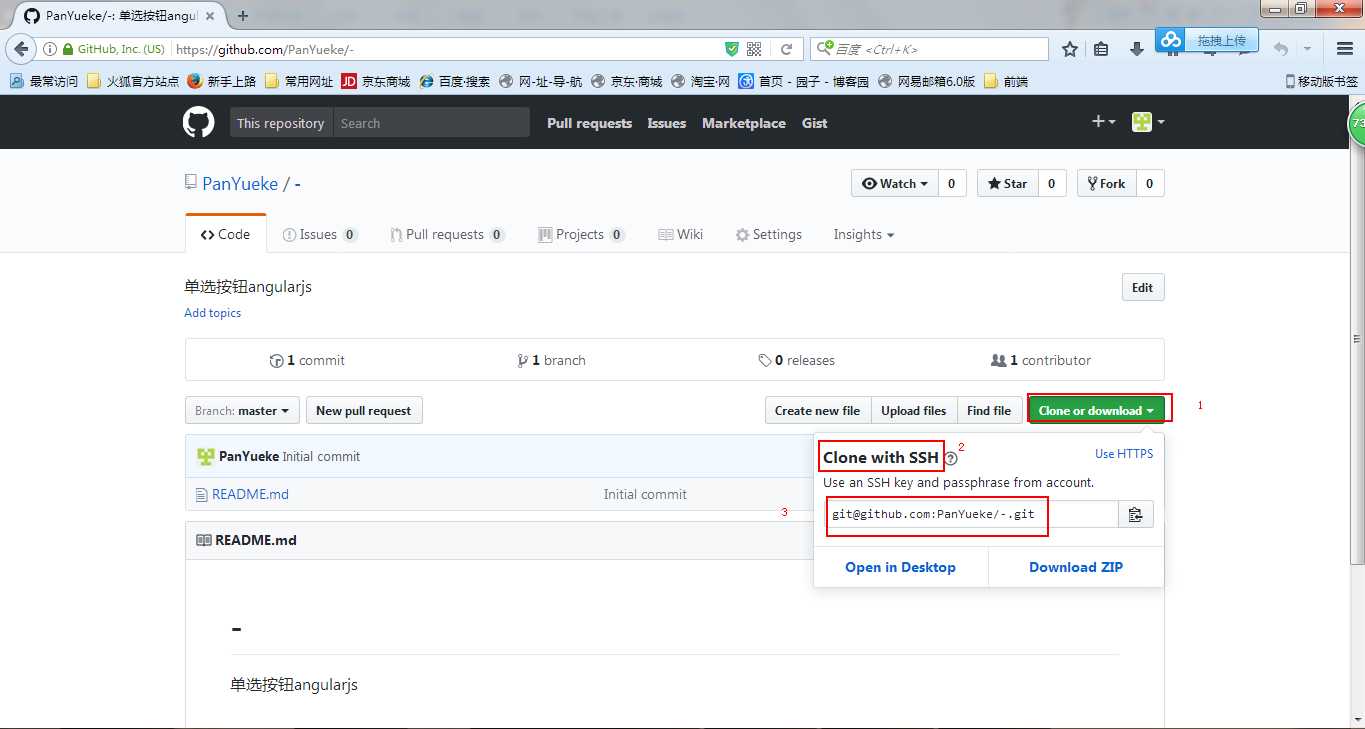Open Issues in the top navigation

click(666, 123)
